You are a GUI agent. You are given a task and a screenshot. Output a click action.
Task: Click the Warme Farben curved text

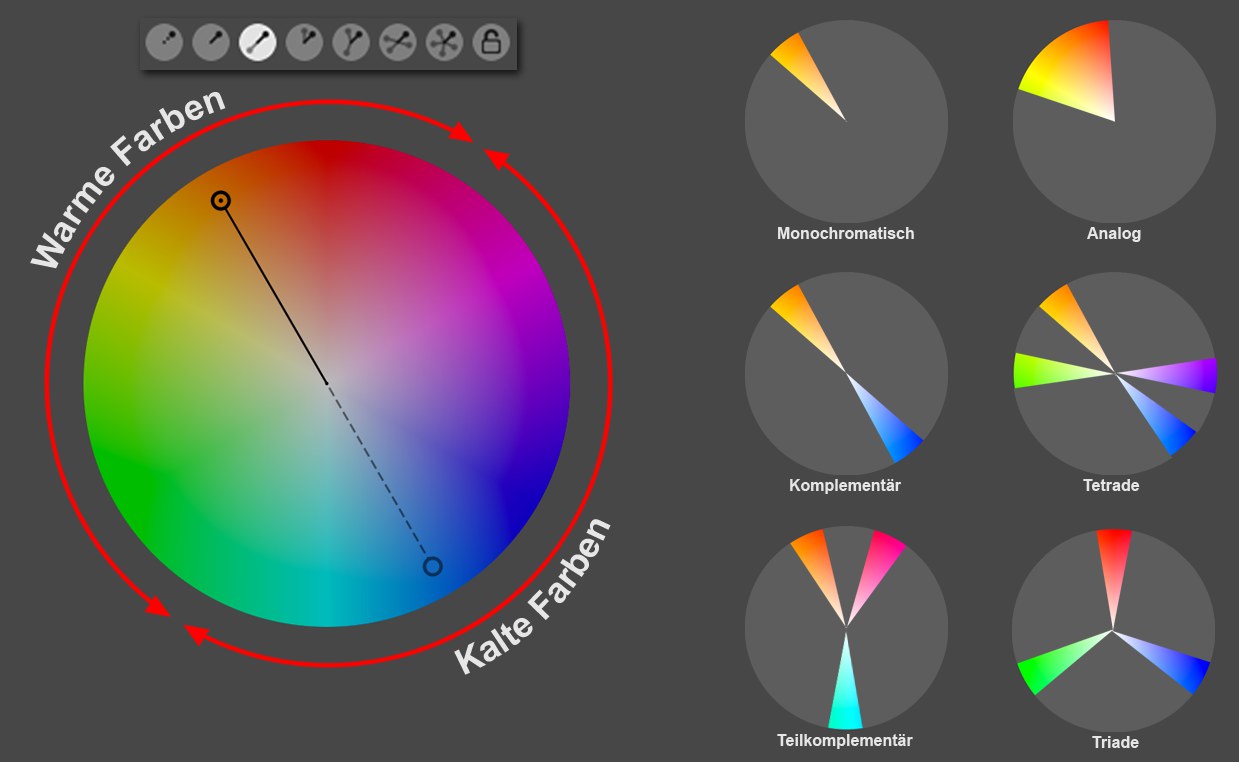[127, 180]
